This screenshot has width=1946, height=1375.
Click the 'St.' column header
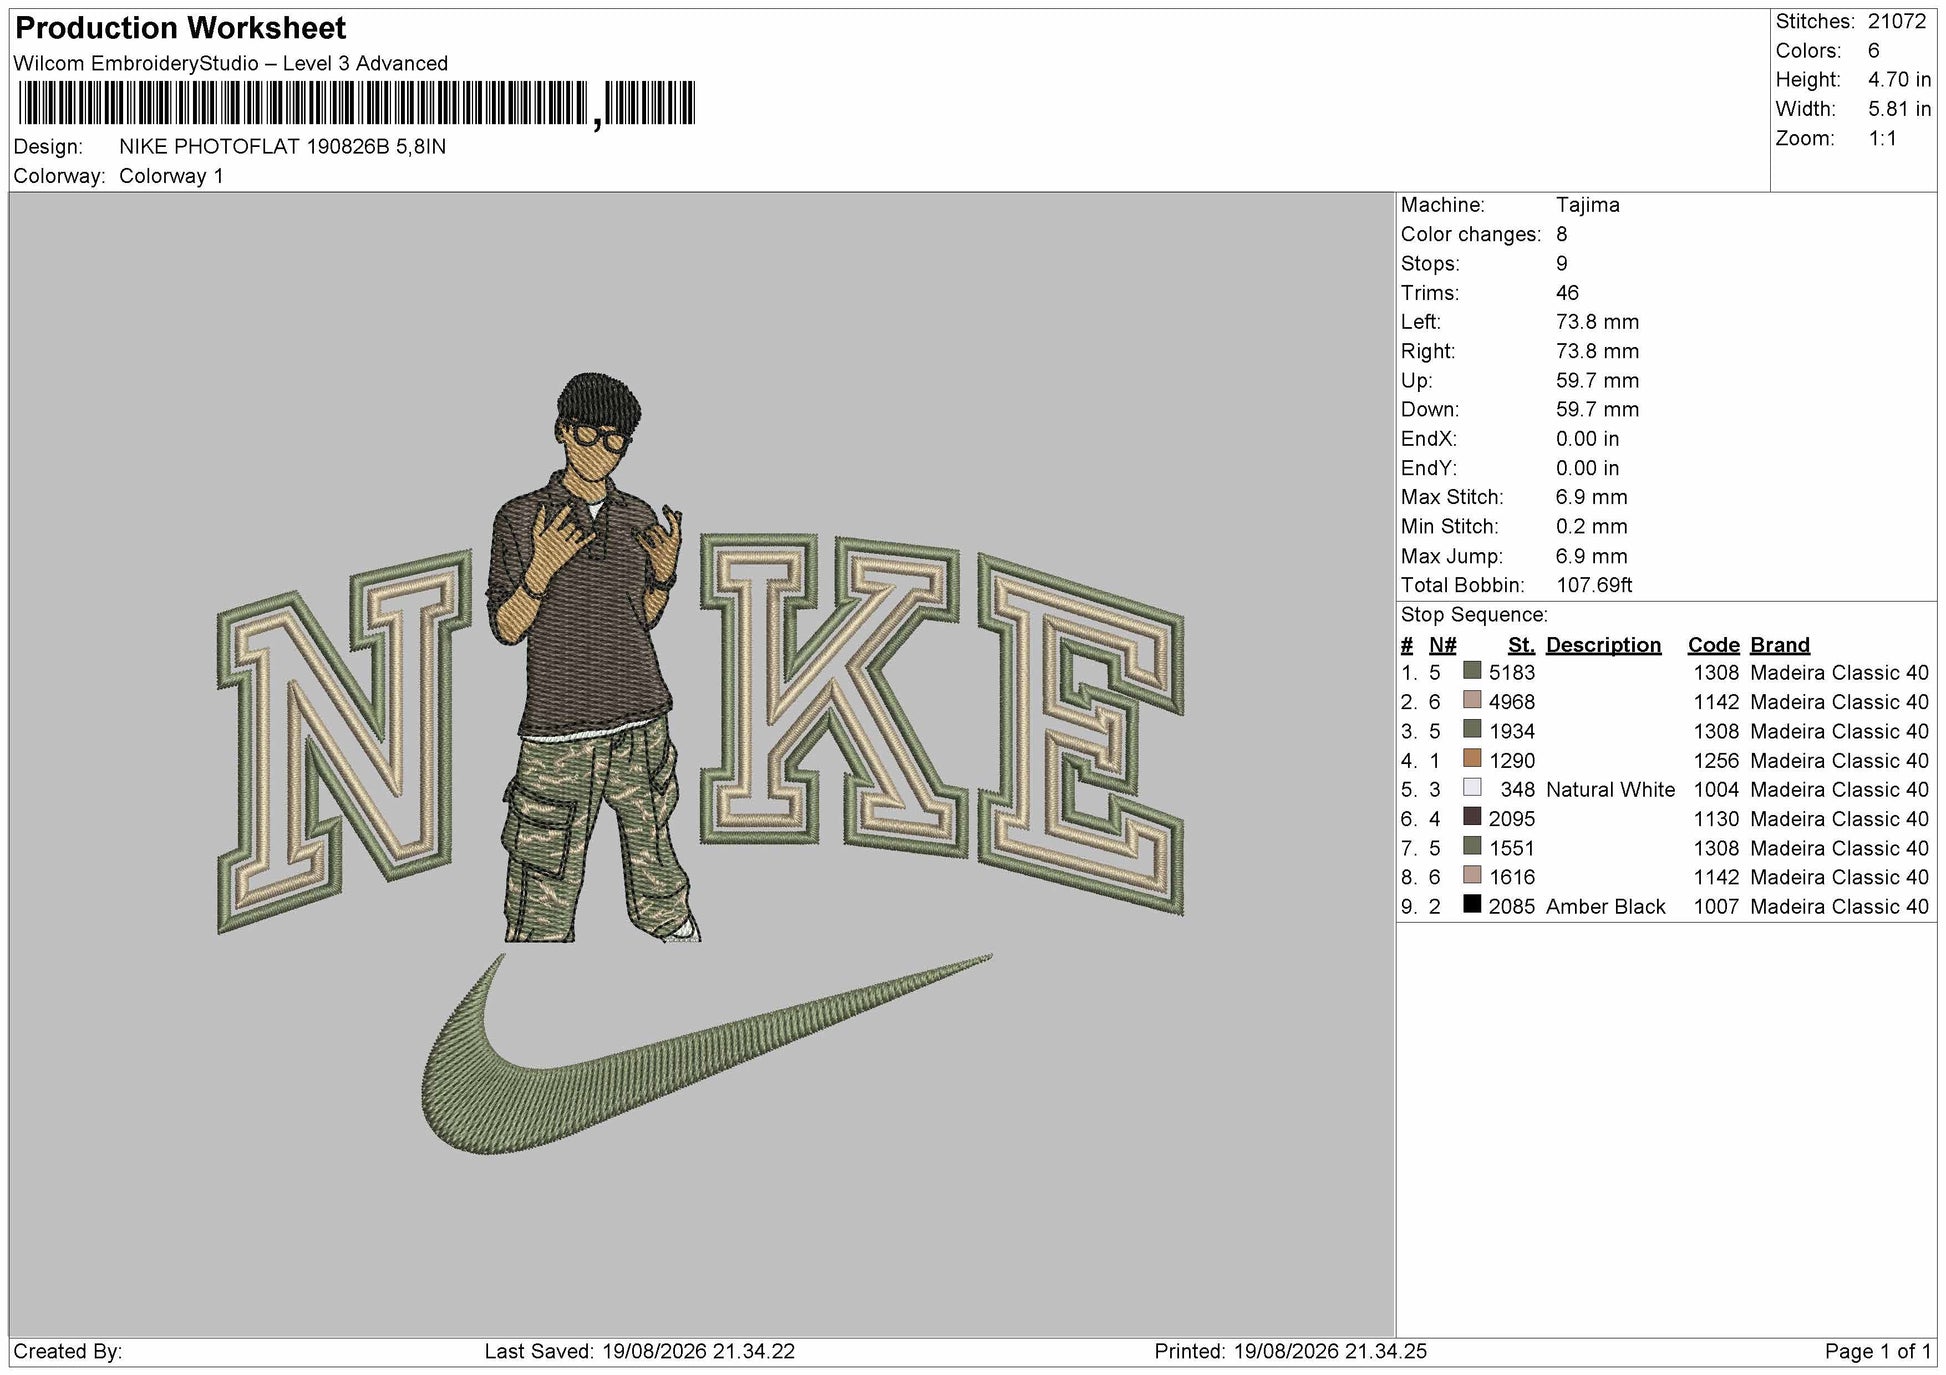[1521, 645]
